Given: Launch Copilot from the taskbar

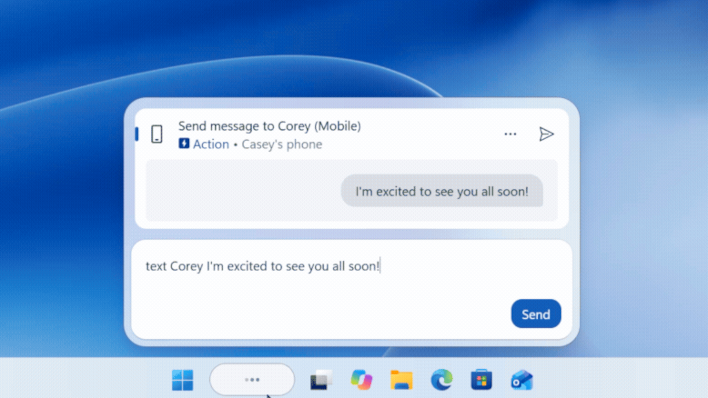Looking at the screenshot, I should tap(362, 380).
